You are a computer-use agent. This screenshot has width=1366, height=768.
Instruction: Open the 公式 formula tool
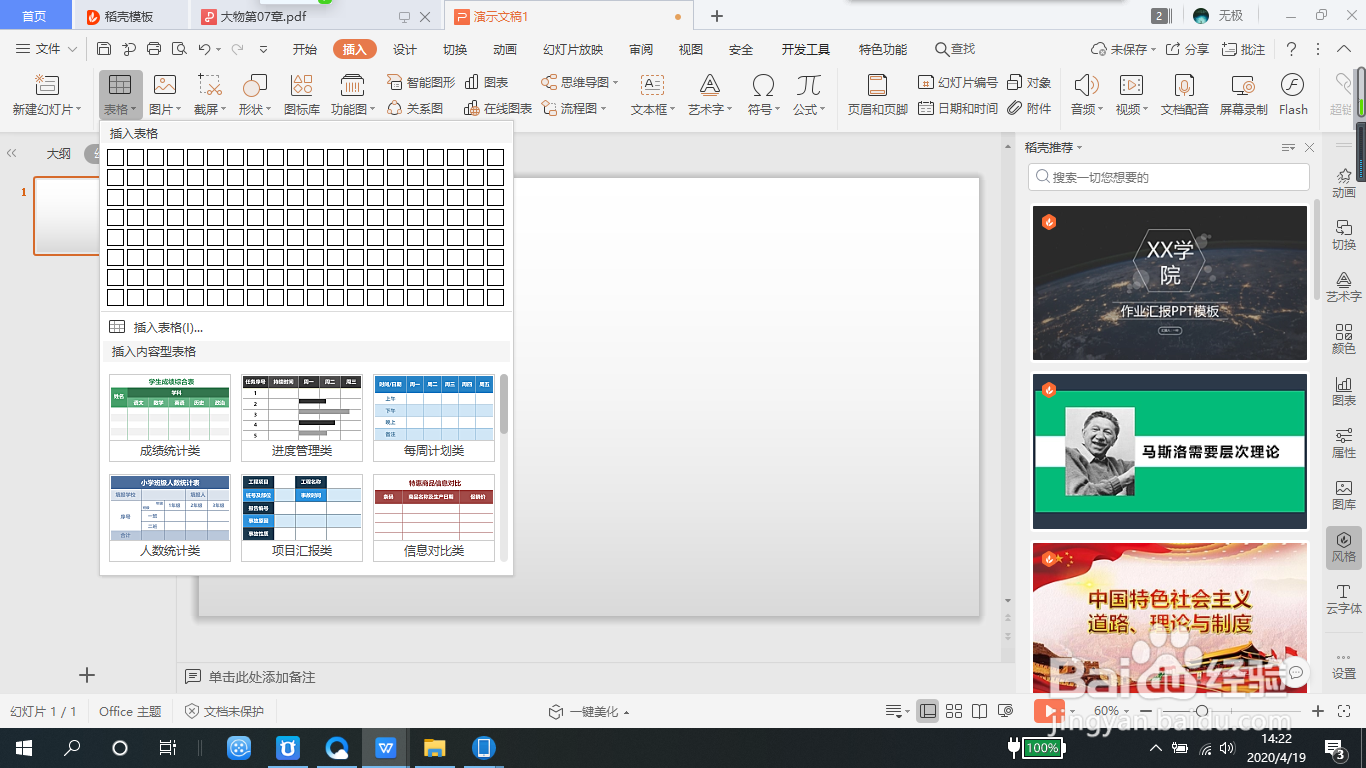coord(809,95)
